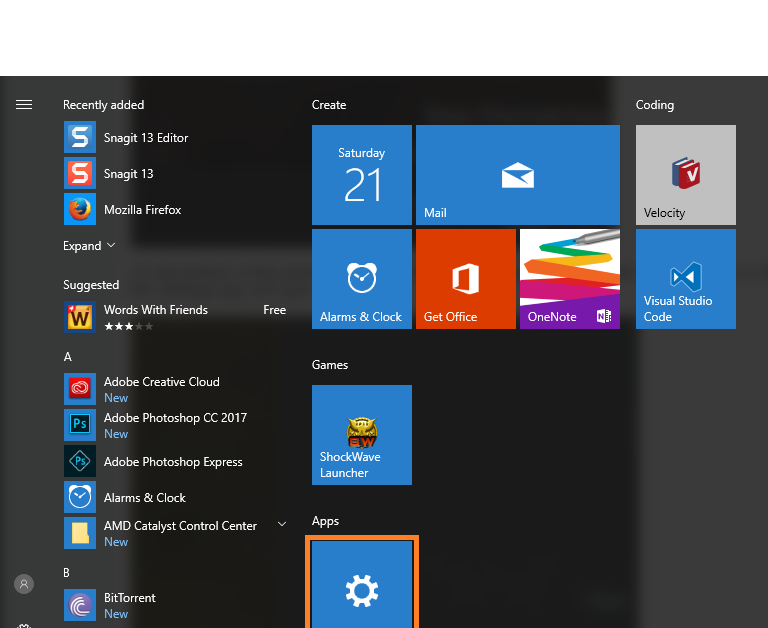Click the Free label for Words With Friends
The width and height of the screenshot is (768, 628).
[x=275, y=310]
